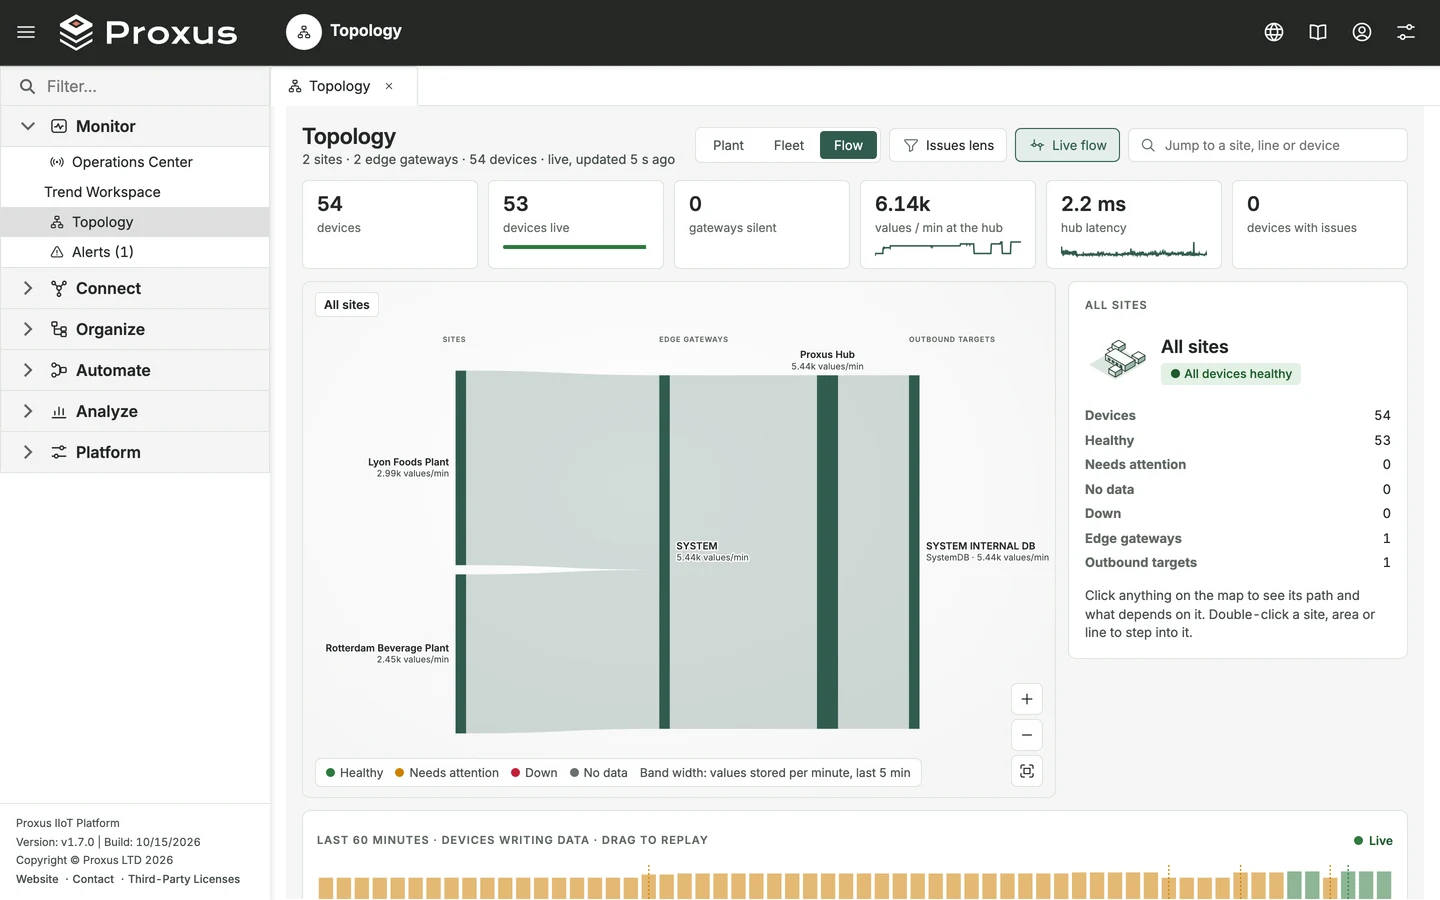Expand the Automate section
This screenshot has height=900, width=1440.
pyautogui.click(x=135, y=370)
